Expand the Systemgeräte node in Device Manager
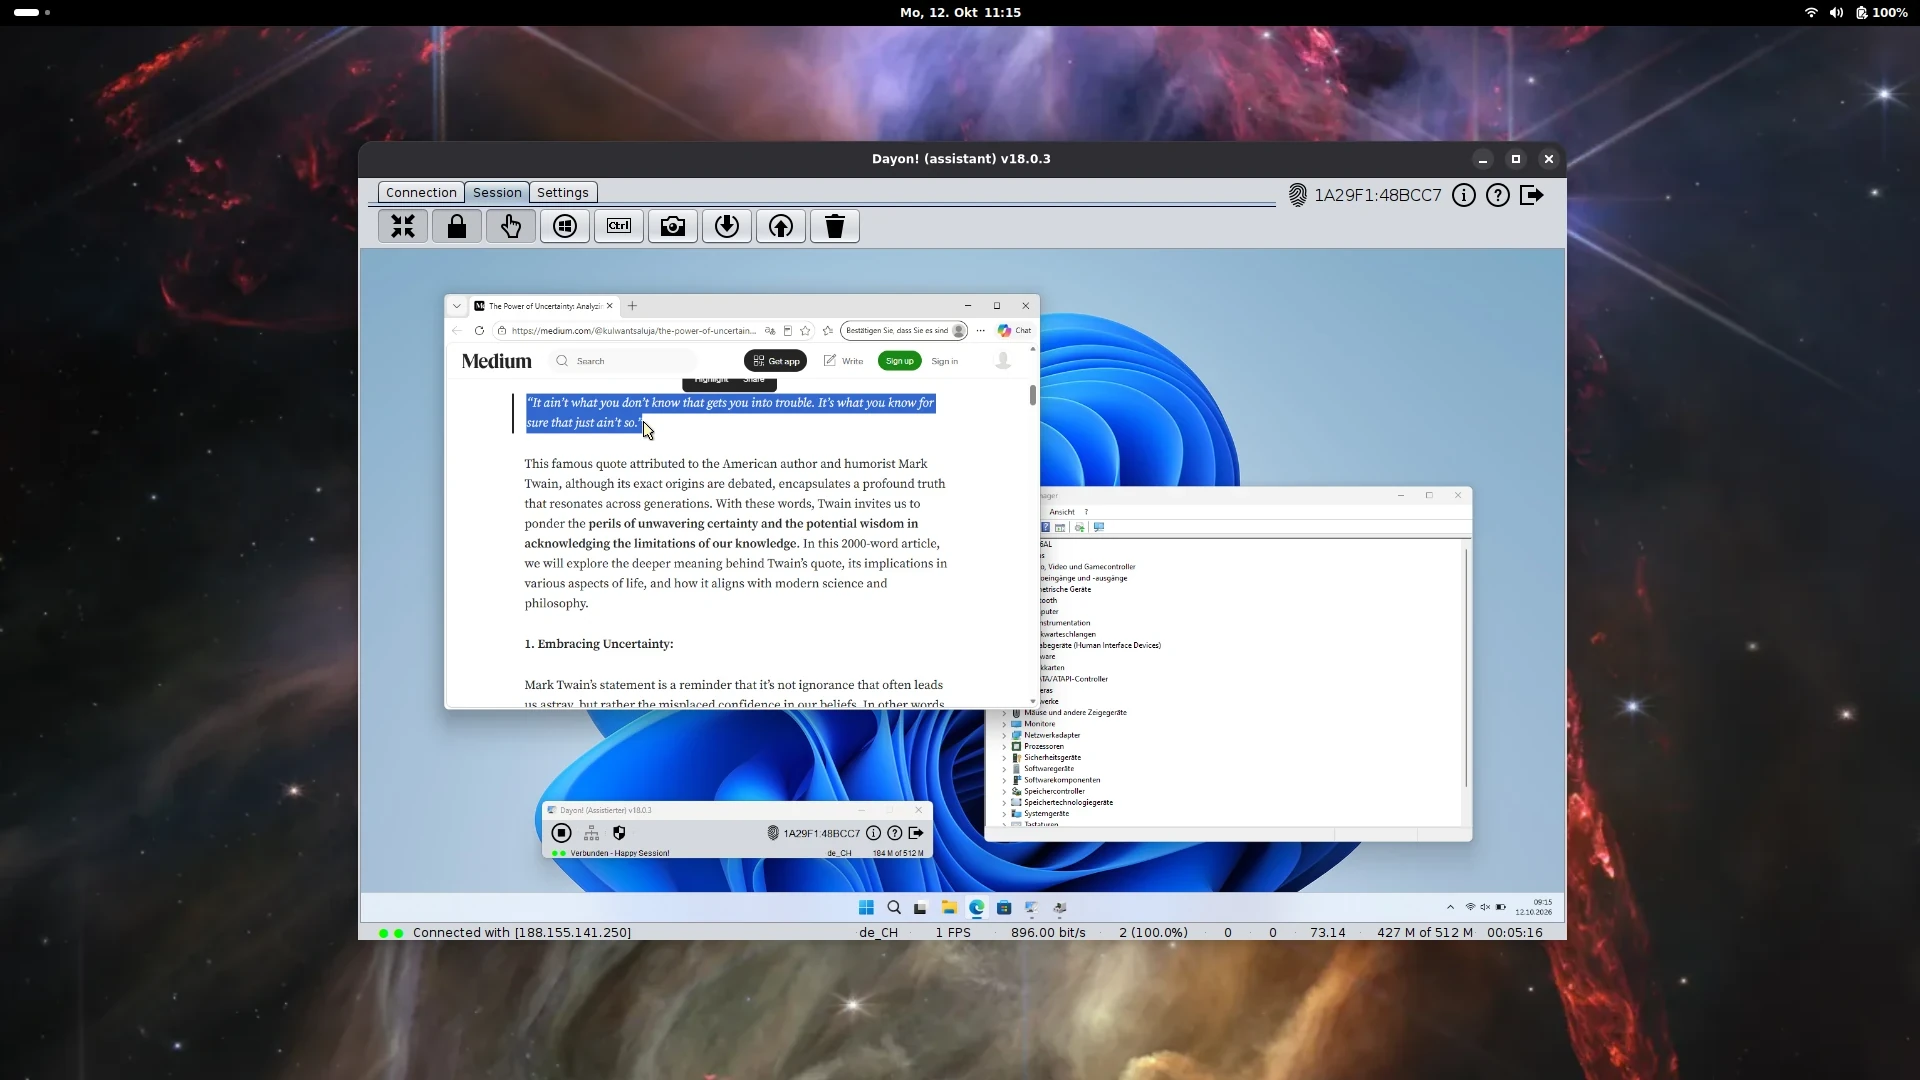The height and width of the screenshot is (1080, 1920). (x=1004, y=814)
